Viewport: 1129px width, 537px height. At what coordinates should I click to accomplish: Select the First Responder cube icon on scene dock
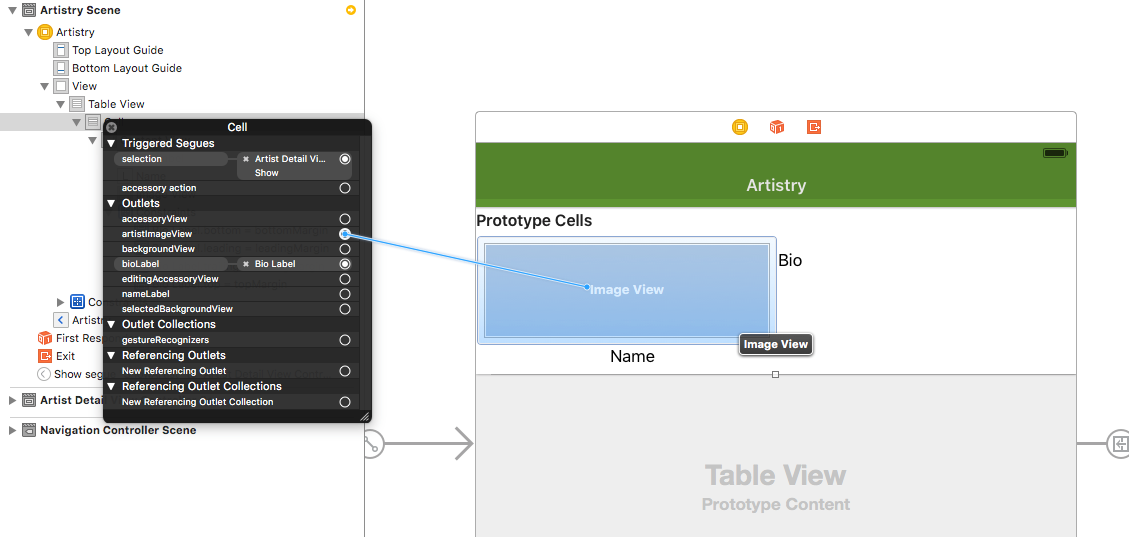click(x=776, y=127)
